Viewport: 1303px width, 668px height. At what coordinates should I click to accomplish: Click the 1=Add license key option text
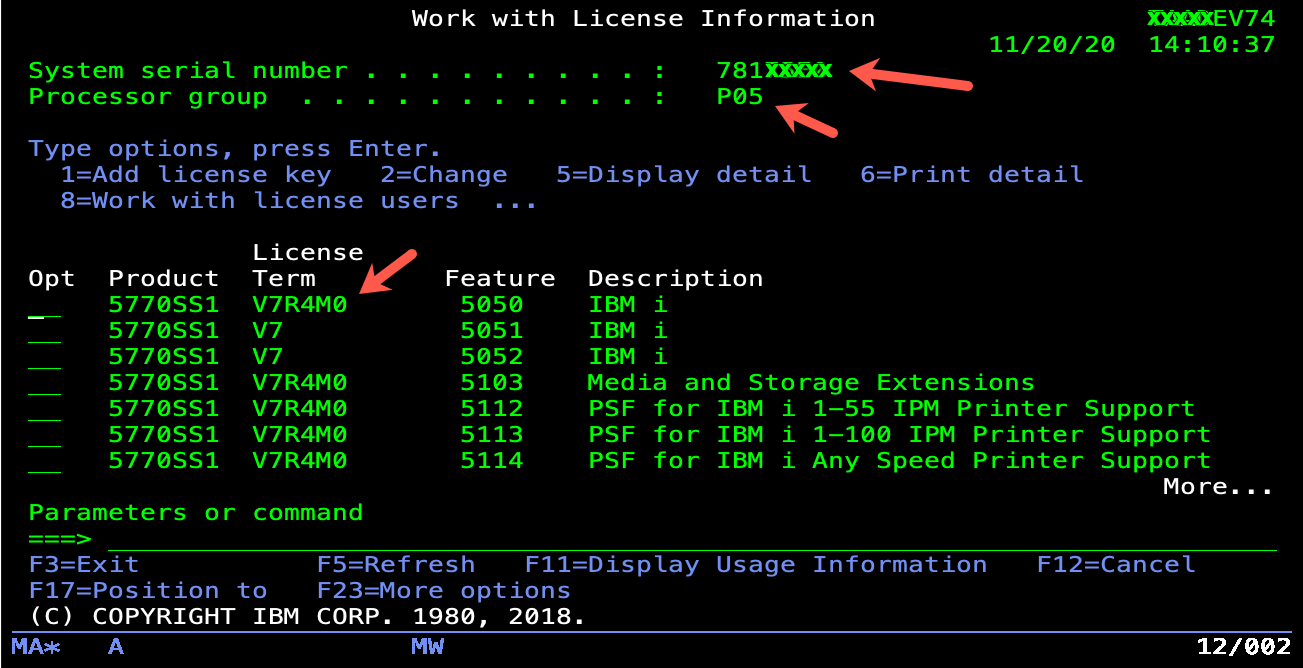click(x=196, y=175)
